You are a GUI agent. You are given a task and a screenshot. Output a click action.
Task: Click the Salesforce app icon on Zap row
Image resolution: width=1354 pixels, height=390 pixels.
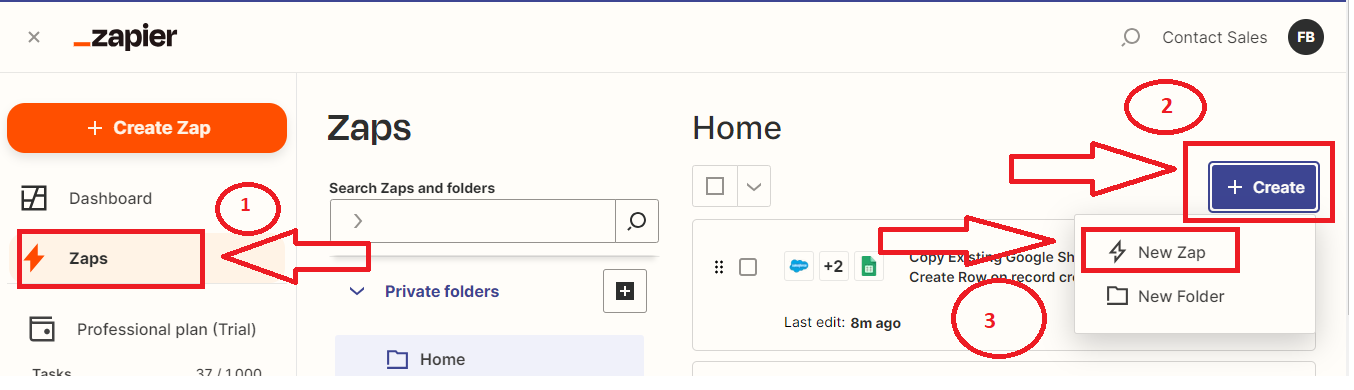pyautogui.click(x=799, y=267)
